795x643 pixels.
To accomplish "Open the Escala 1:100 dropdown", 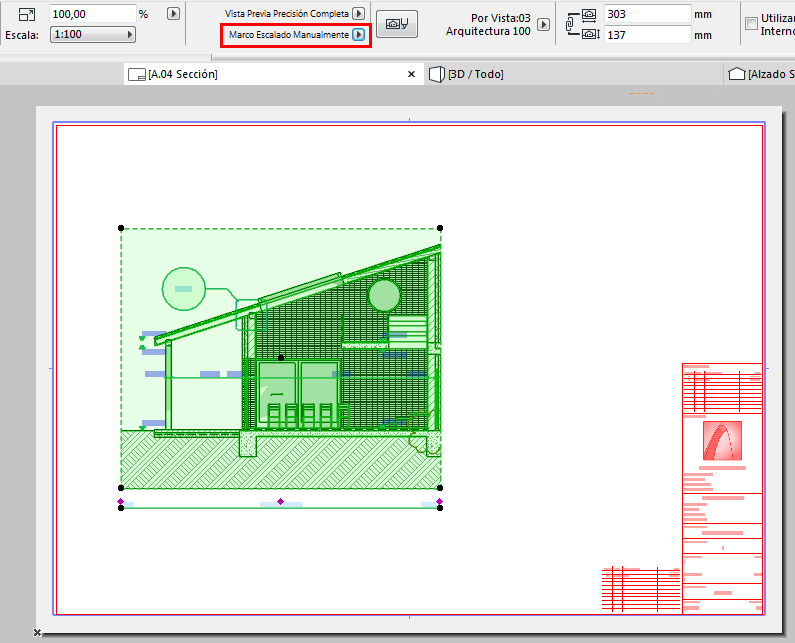I will [x=94, y=35].
